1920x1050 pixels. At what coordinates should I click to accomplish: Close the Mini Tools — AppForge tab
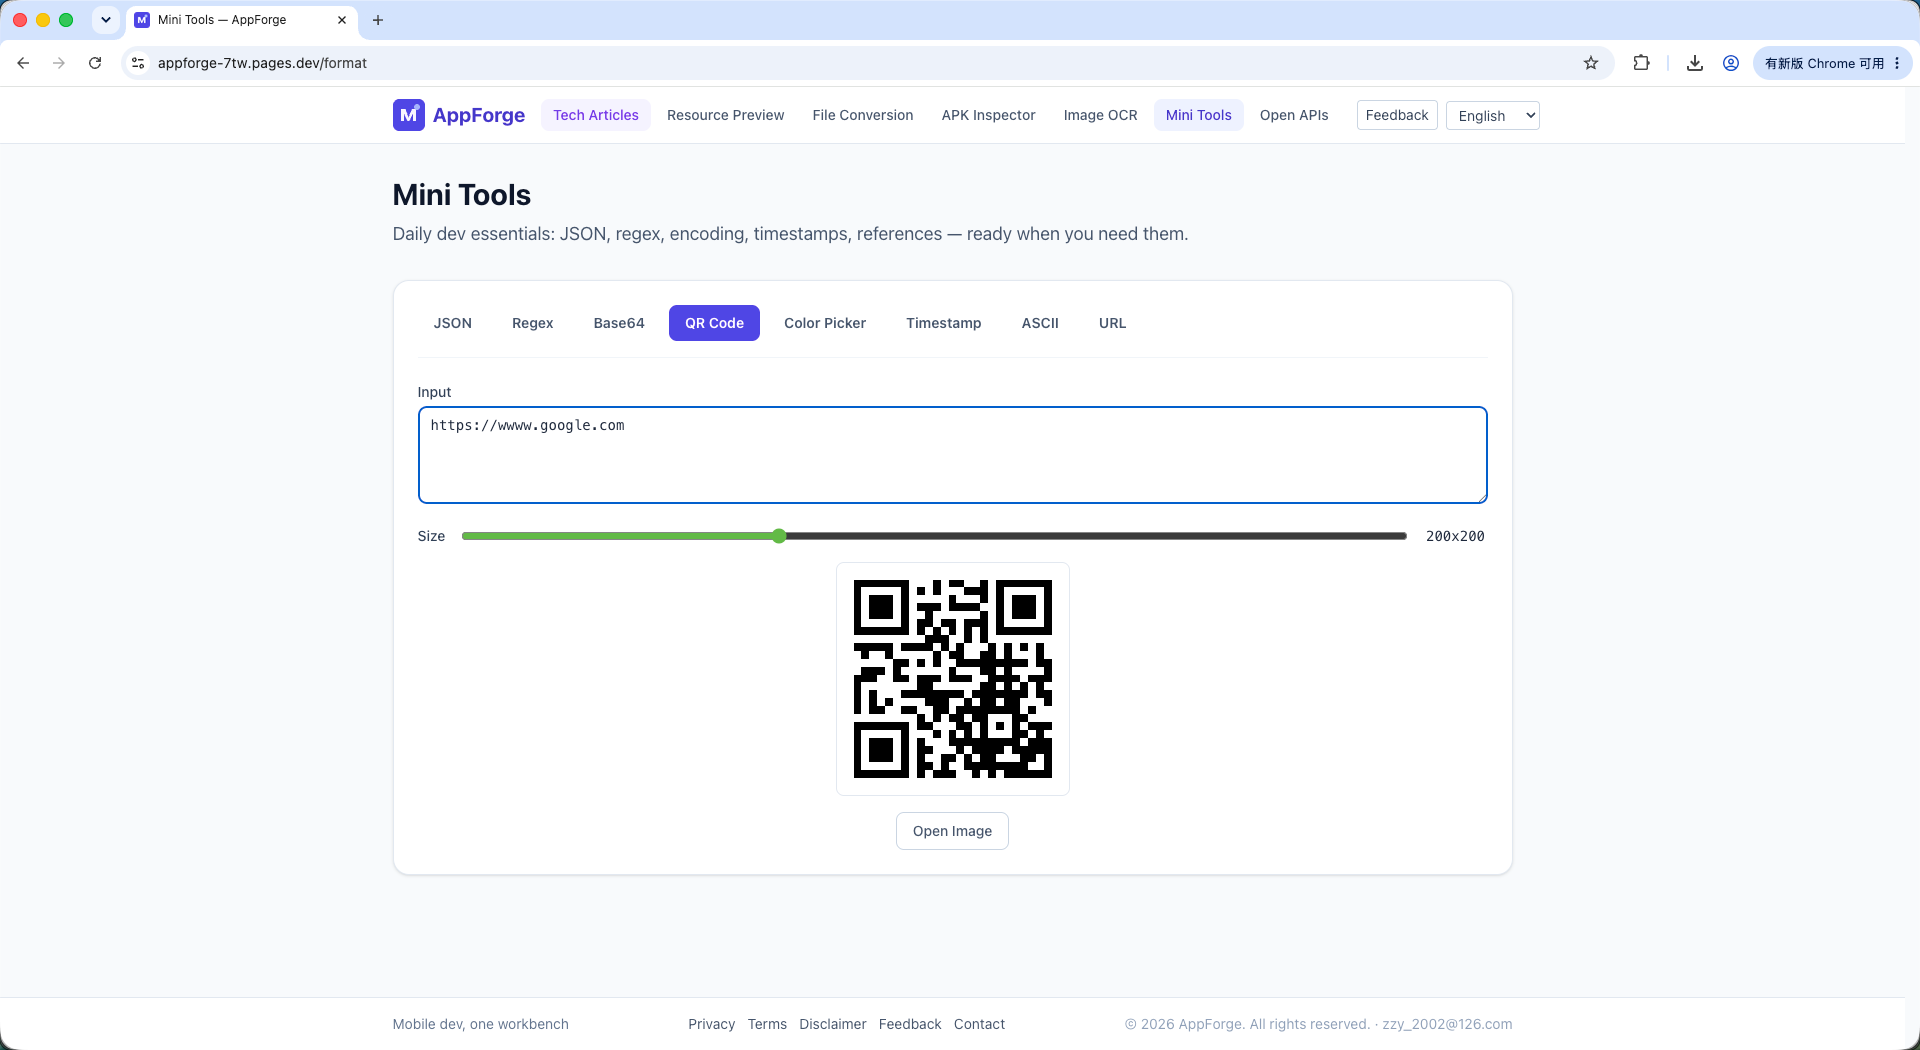(x=342, y=20)
